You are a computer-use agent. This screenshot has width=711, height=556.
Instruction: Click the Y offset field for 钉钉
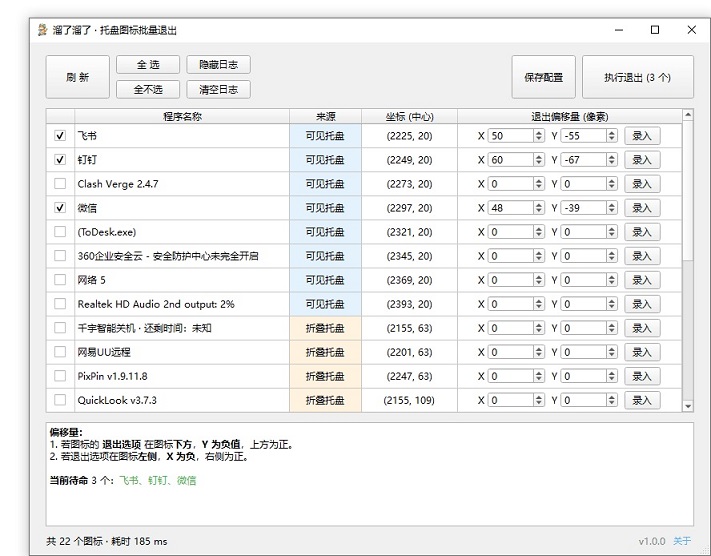pyautogui.click(x=583, y=160)
